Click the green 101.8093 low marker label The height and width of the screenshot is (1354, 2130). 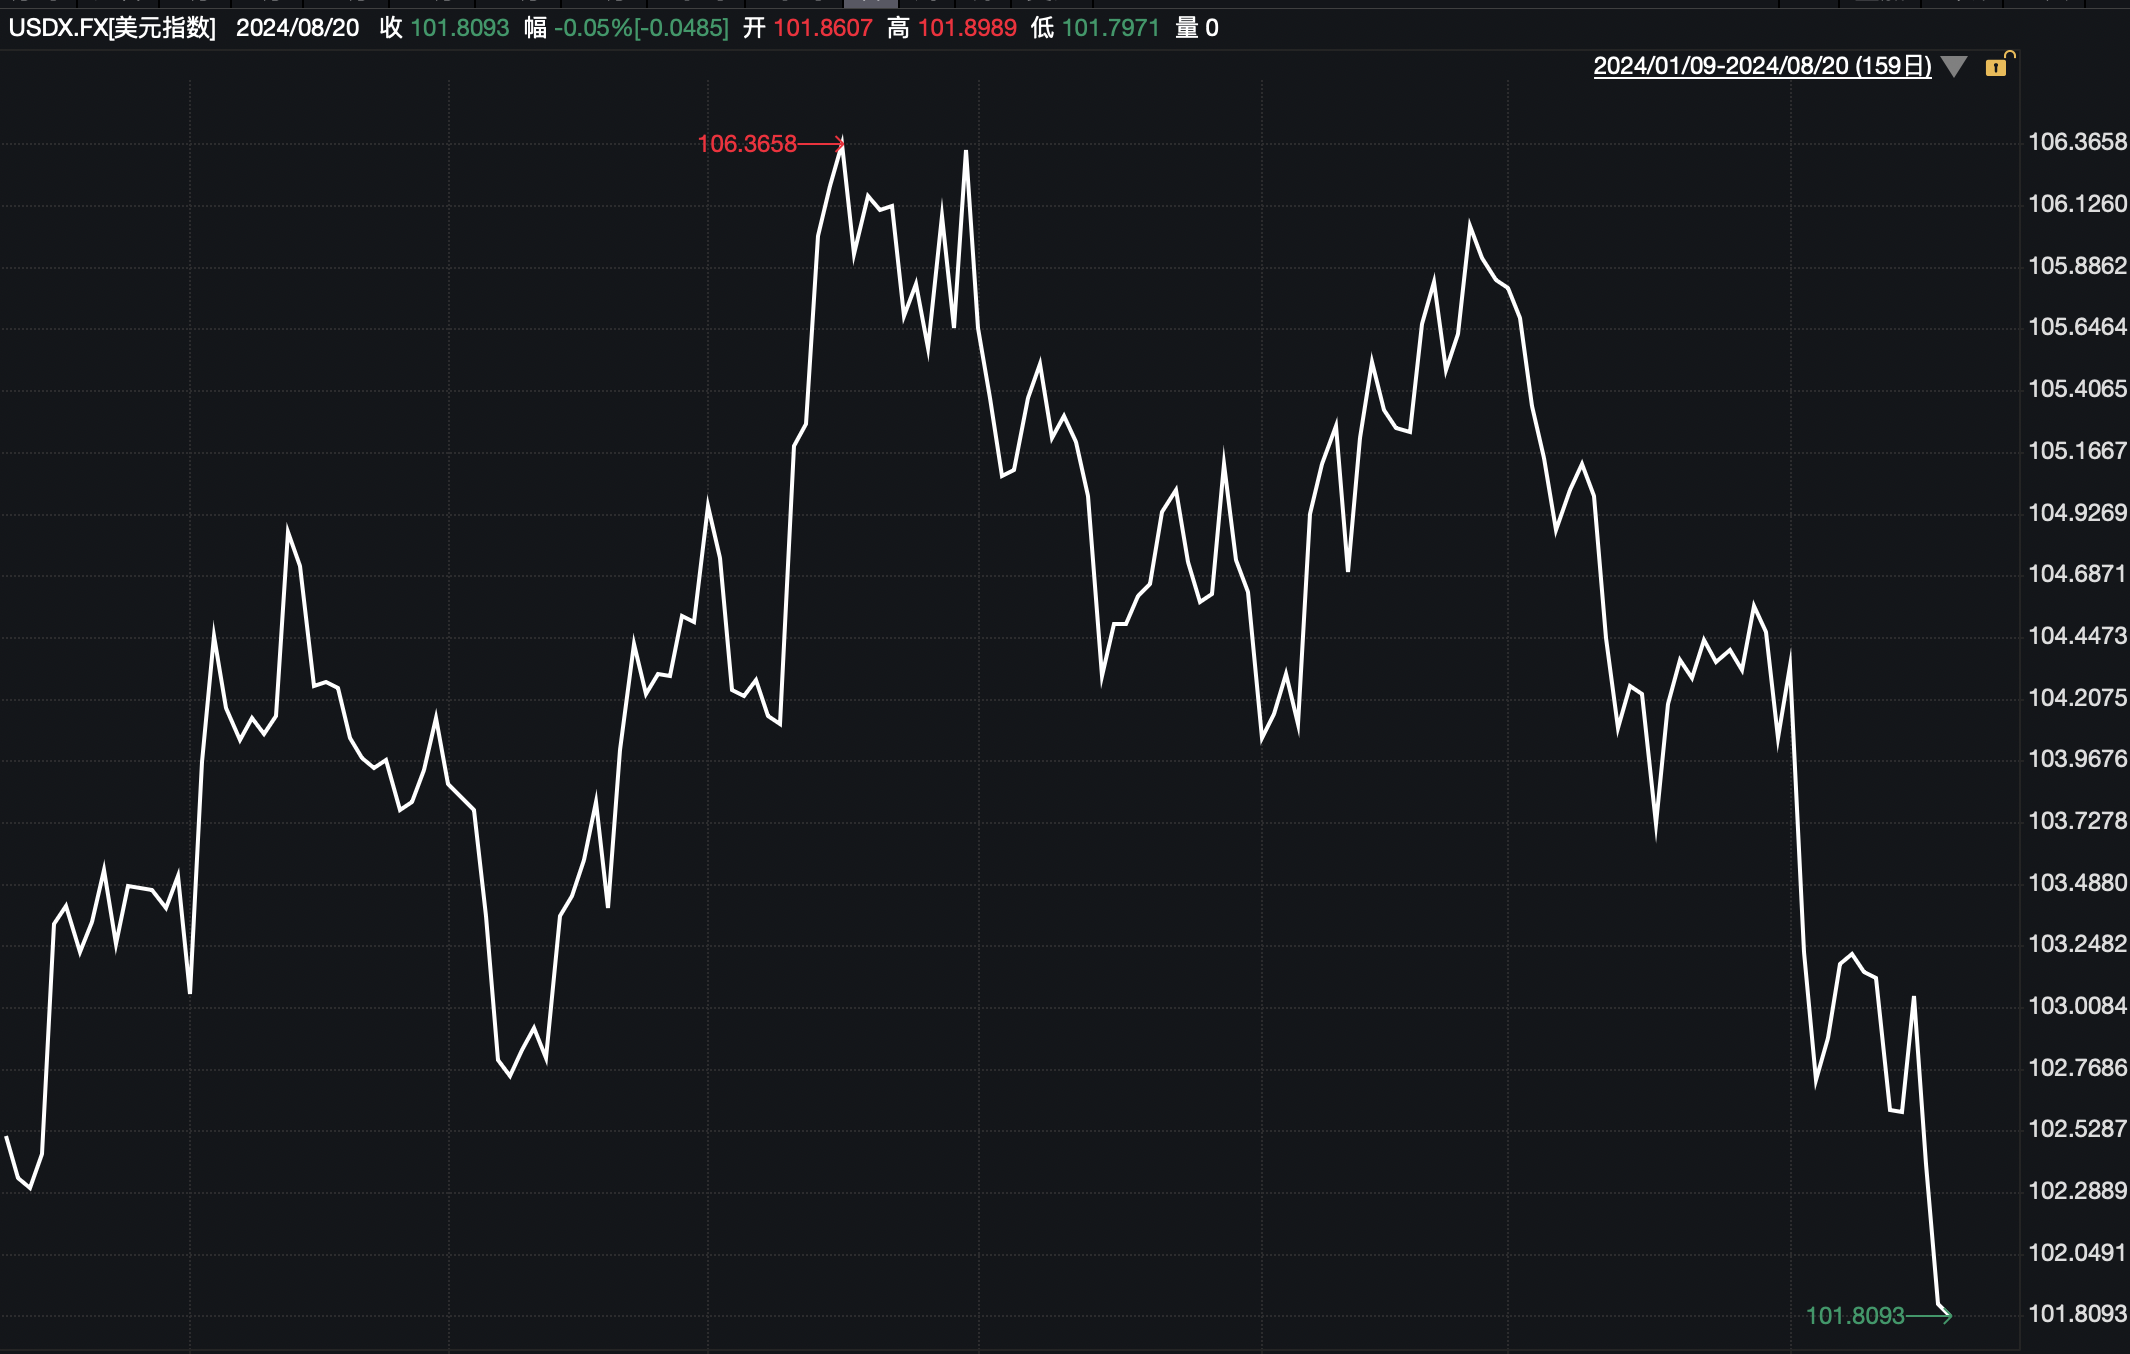point(1855,1316)
